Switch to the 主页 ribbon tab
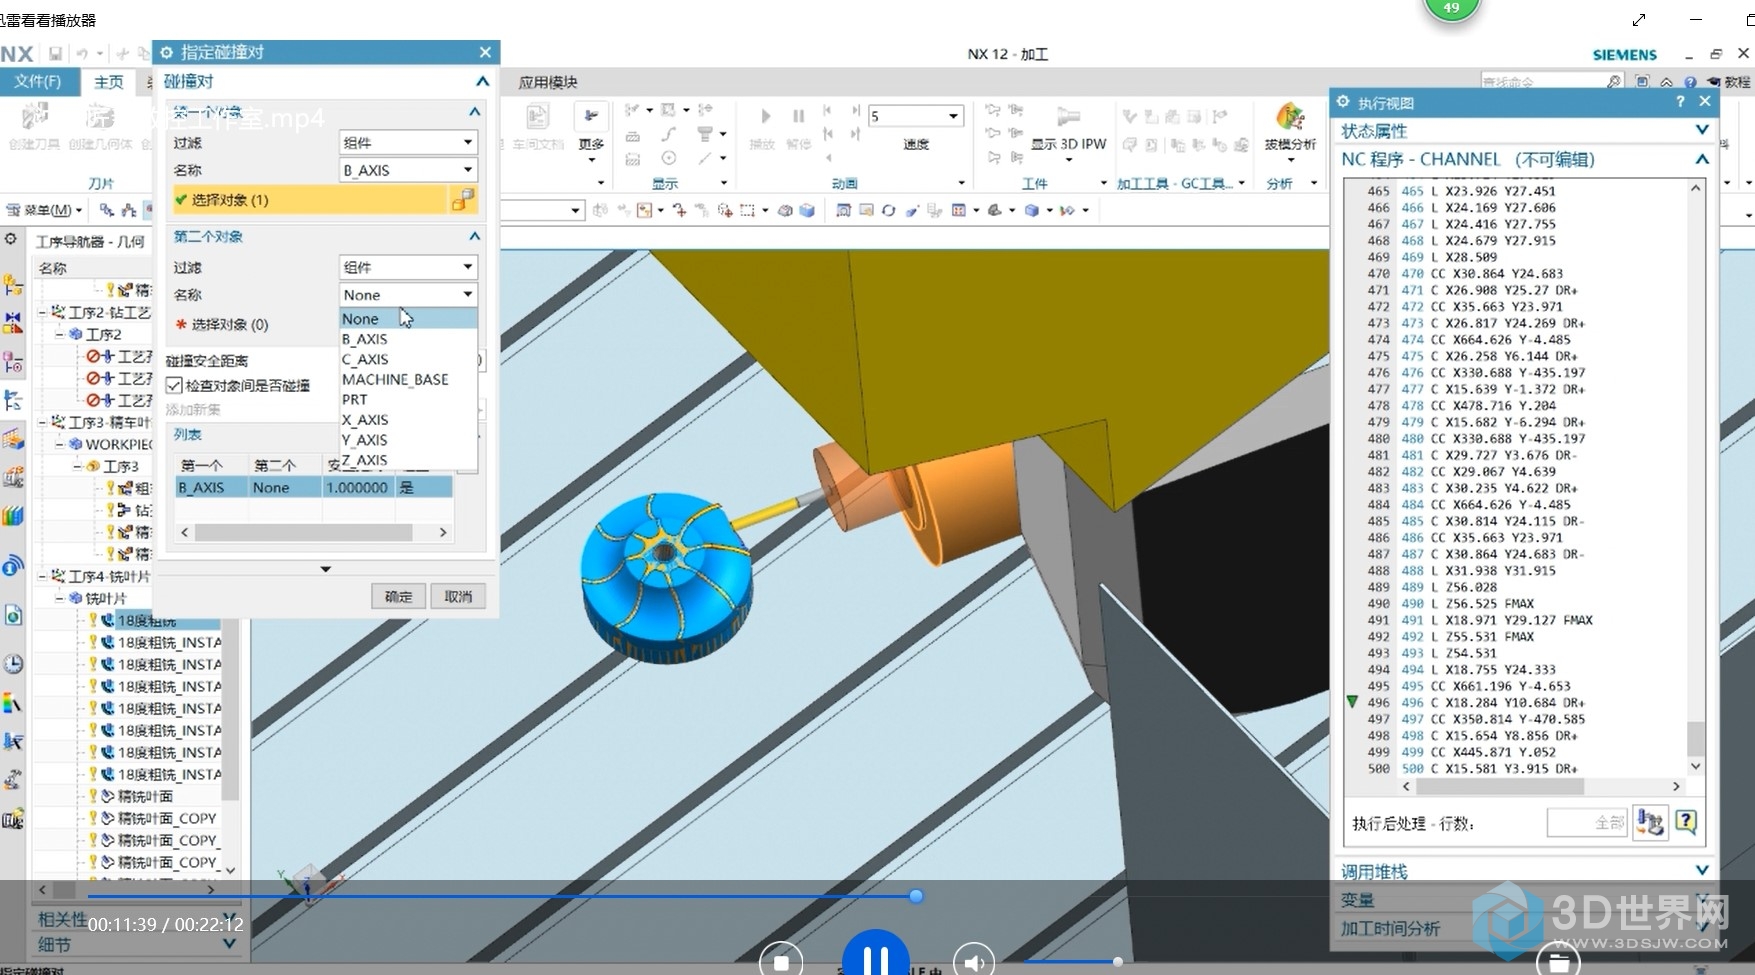Viewport: 1755px width, 975px height. pos(108,82)
